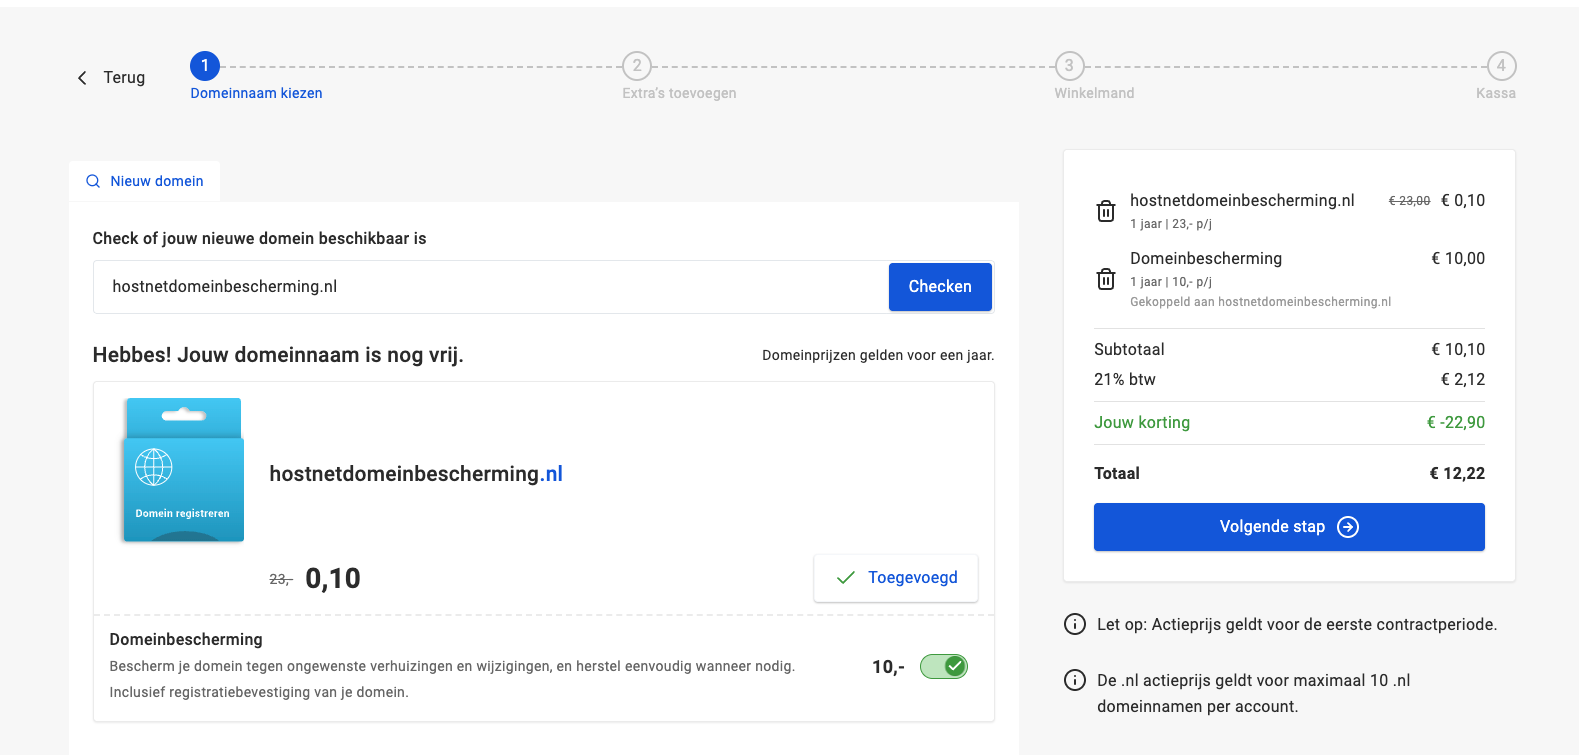Click the checkmark icon next to Toegevoegd

tap(846, 578)
